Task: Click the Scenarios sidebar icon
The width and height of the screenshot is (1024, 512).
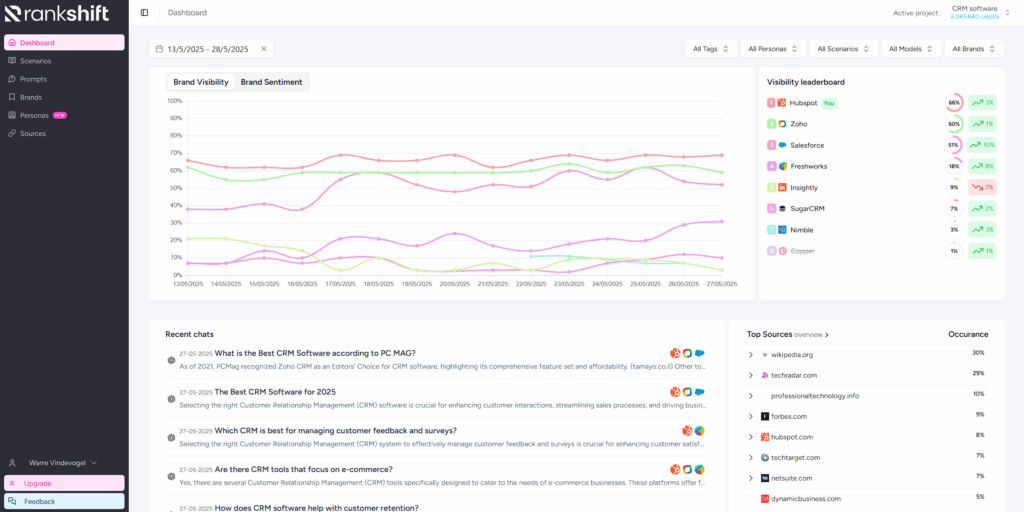Action: pyautogui.click(x=12, y=61)
